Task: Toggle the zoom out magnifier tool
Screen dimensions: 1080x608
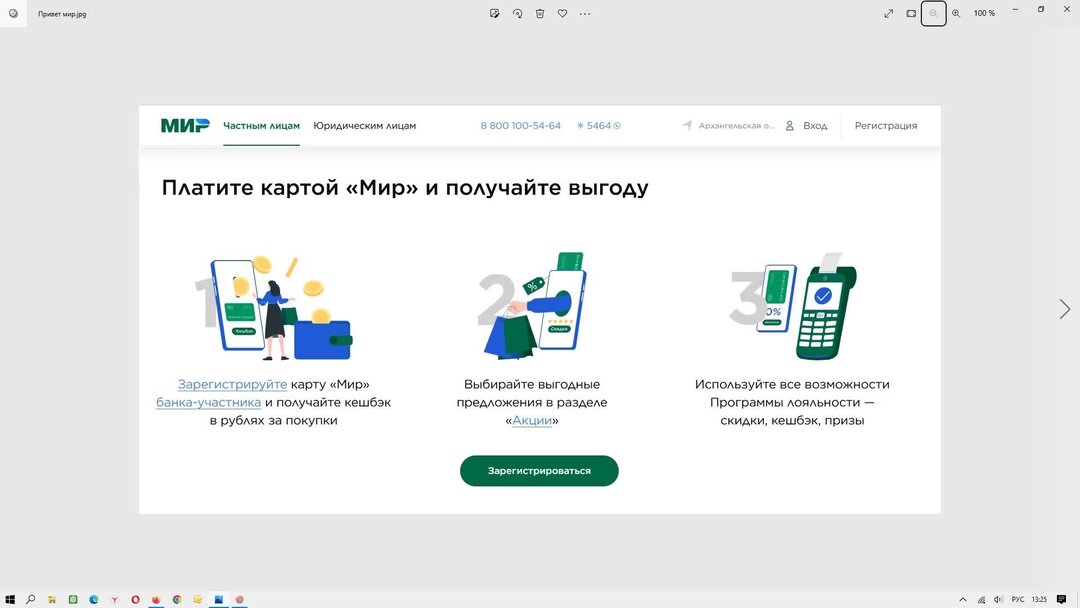Action: coord(933,13)
